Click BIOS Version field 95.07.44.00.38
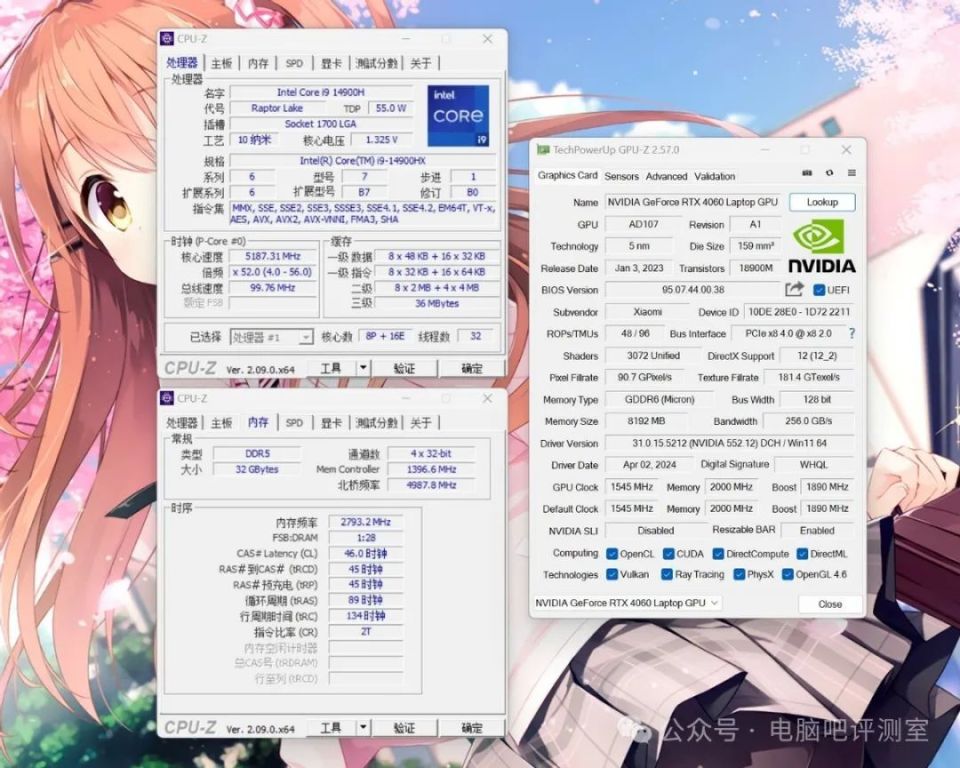The image size is (960, 768). point(693,290)
